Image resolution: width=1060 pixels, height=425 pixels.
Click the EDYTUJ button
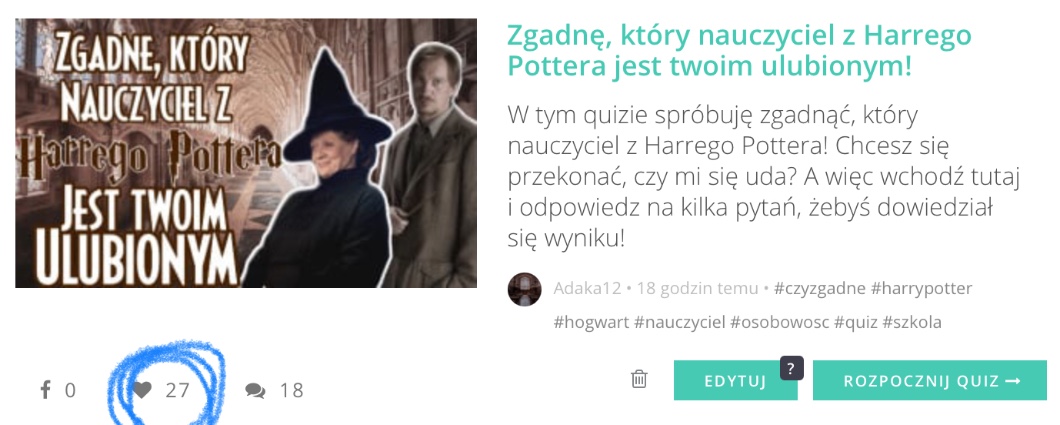[x=736, y=380]
